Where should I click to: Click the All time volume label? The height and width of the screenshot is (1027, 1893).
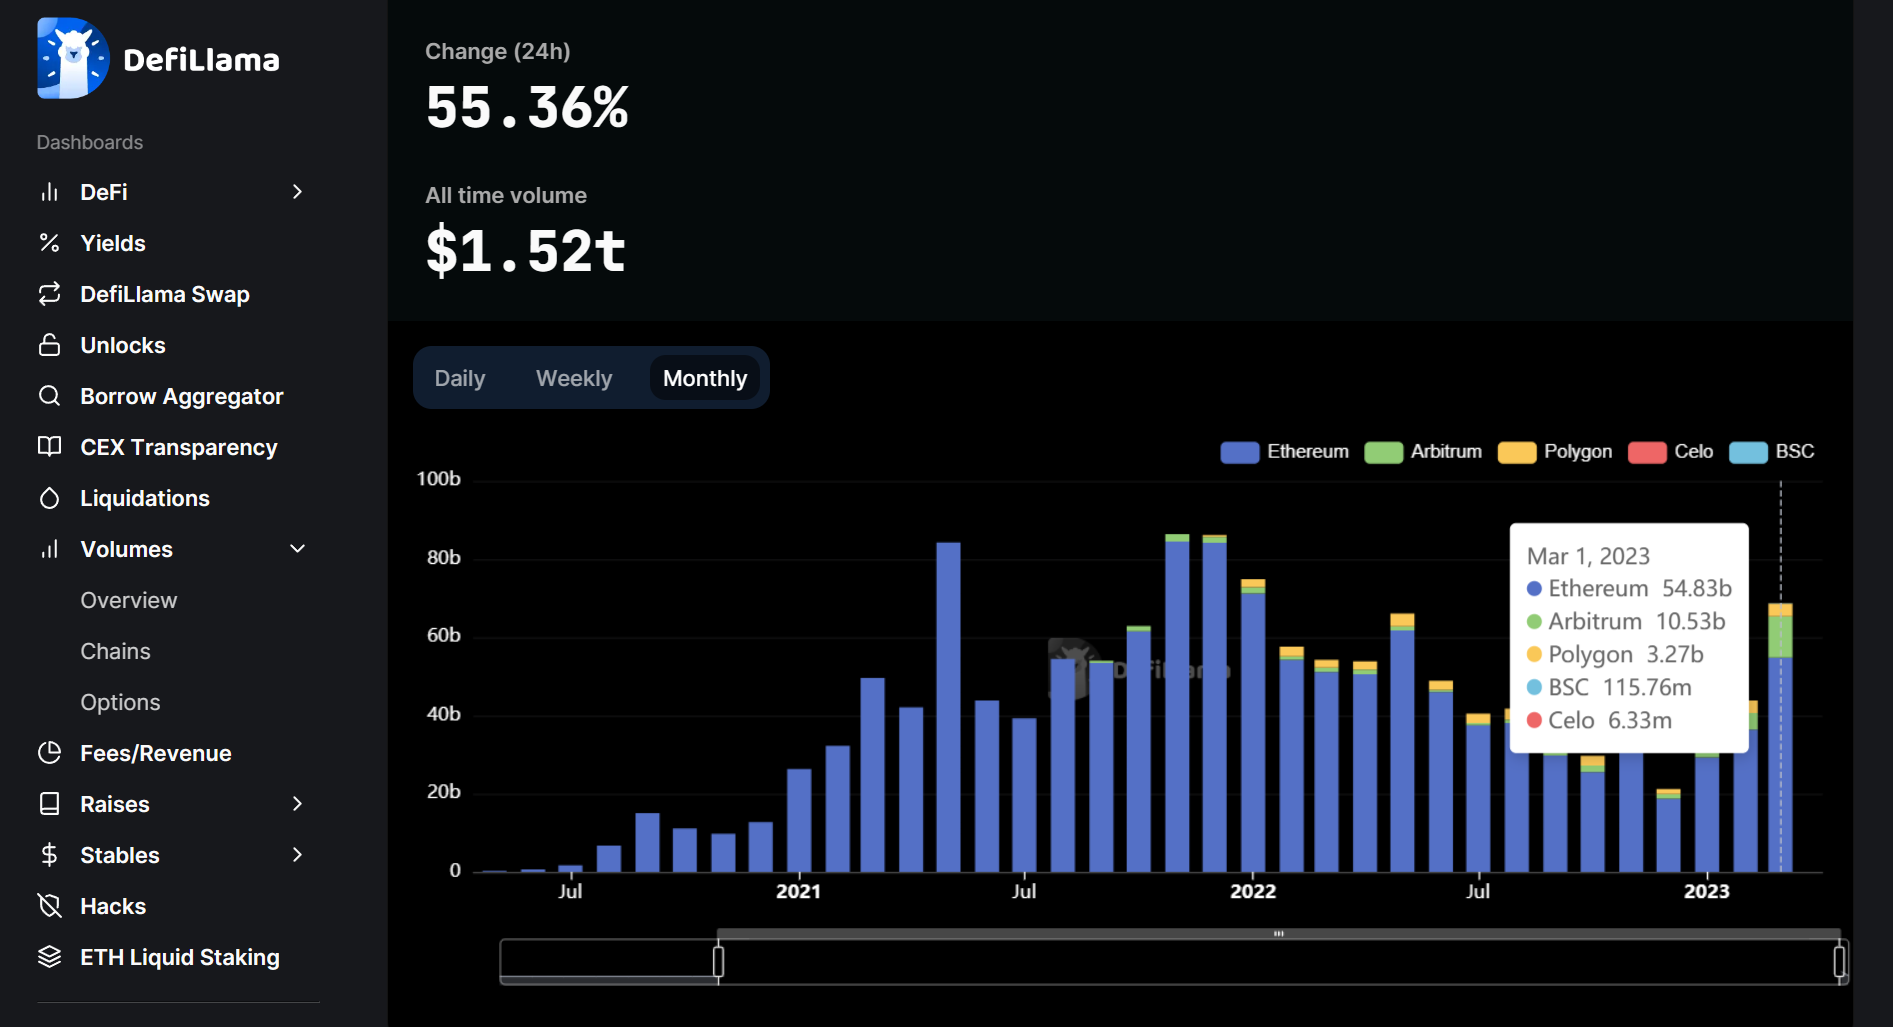506,195
